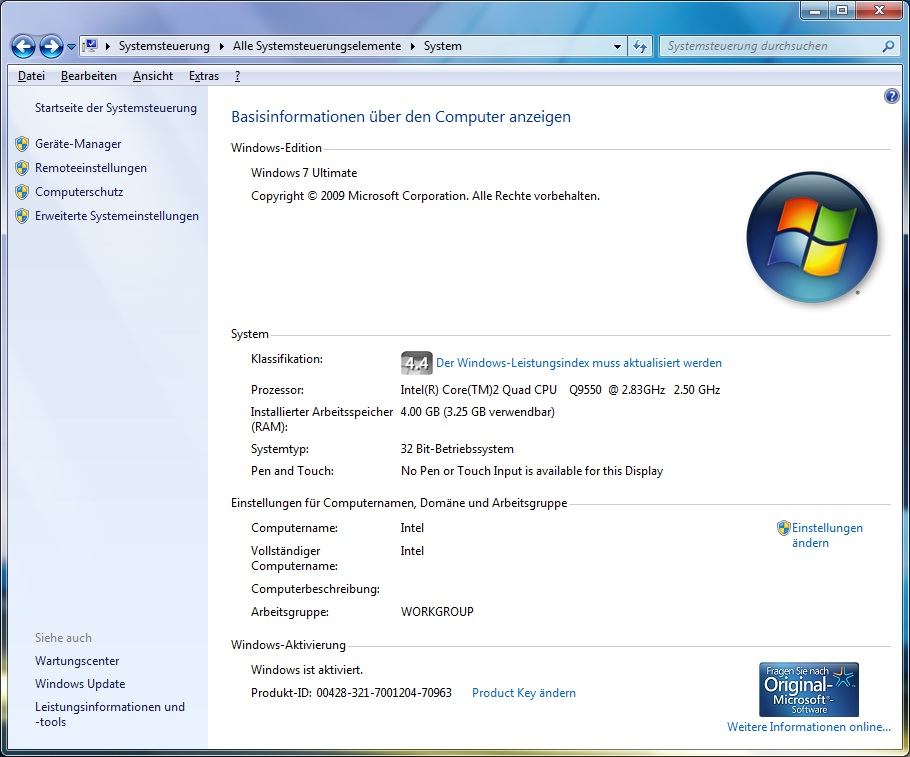Click the 4.4 performance index badge
Screen dimensions: 910x757
pyautogui.click(x=416, y=363)
